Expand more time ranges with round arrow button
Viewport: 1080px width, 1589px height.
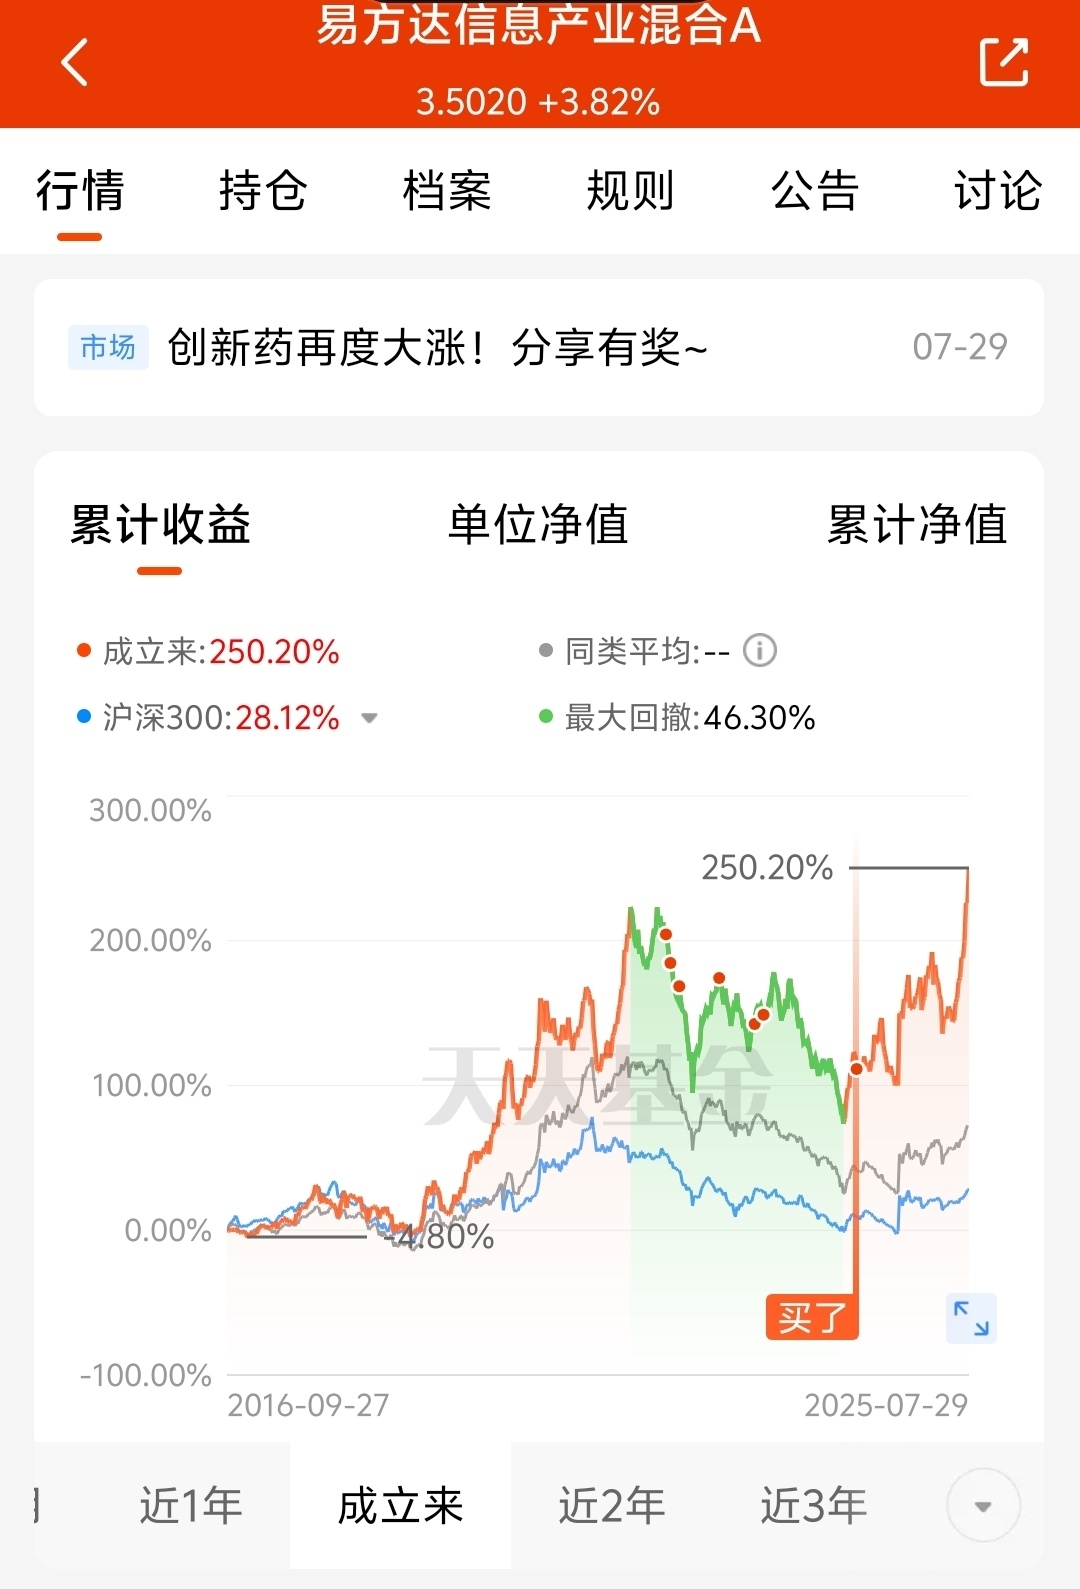coord(983,1505)
